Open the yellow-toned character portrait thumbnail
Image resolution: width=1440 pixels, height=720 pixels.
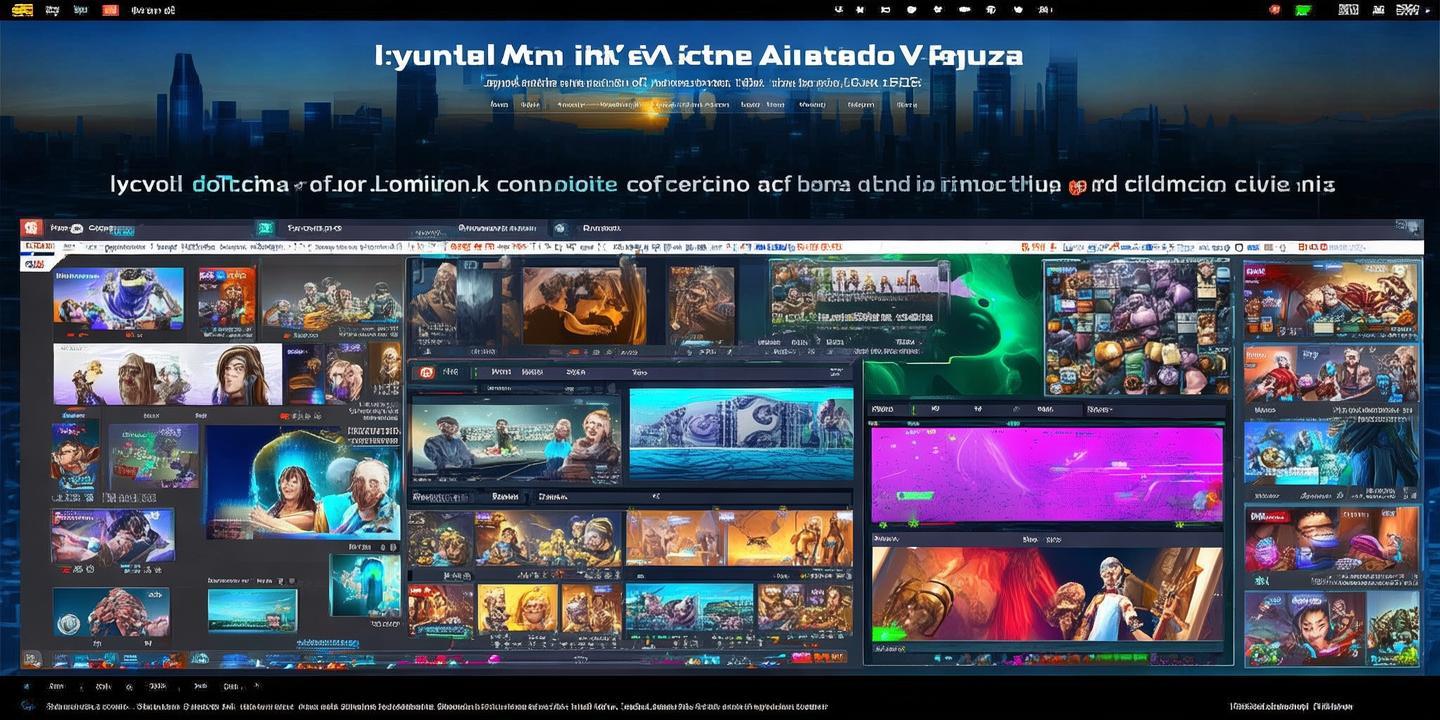[517, 609]
